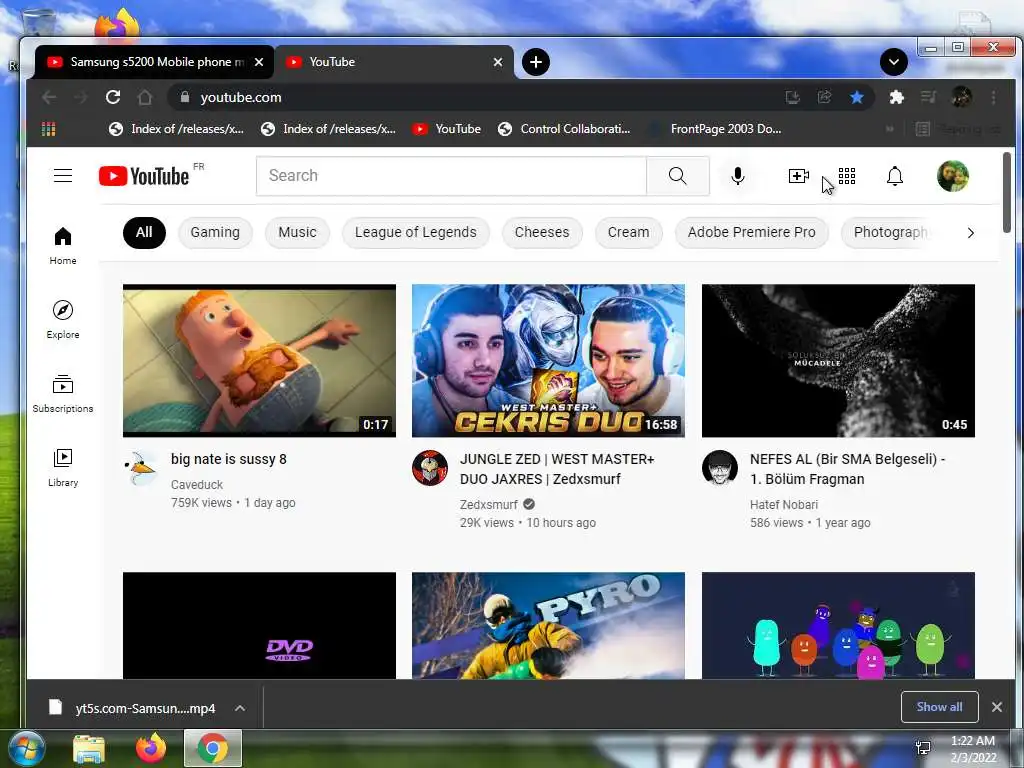Click the Search input field
This screenshot has width=1024, height=768.
[x=451, y=176]
